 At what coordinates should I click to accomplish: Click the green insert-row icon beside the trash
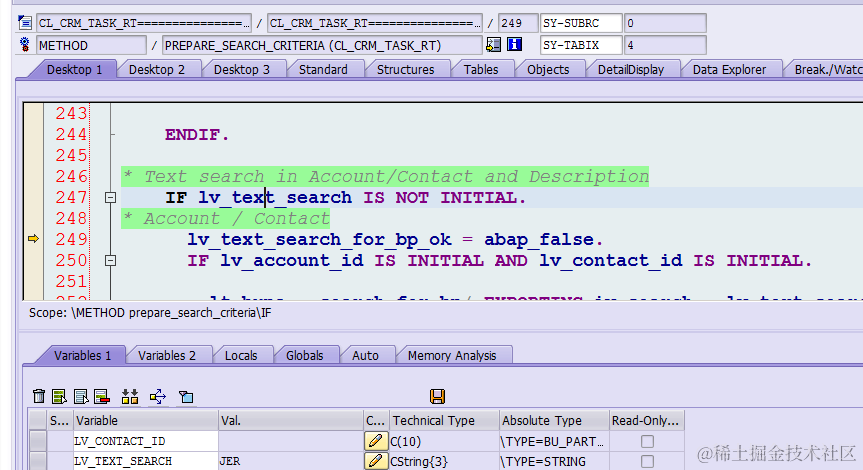[59, 396]
